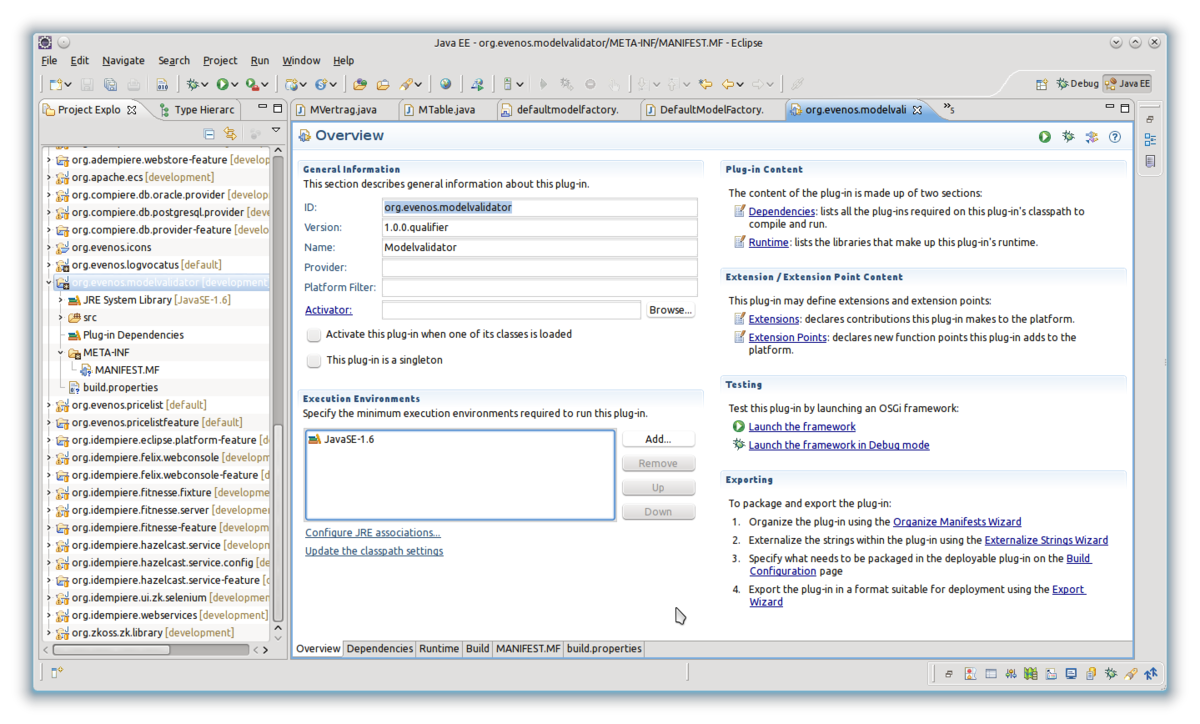
Task: Check 'This plug-in is a singleton'
Action: click(x=314, y=360)
